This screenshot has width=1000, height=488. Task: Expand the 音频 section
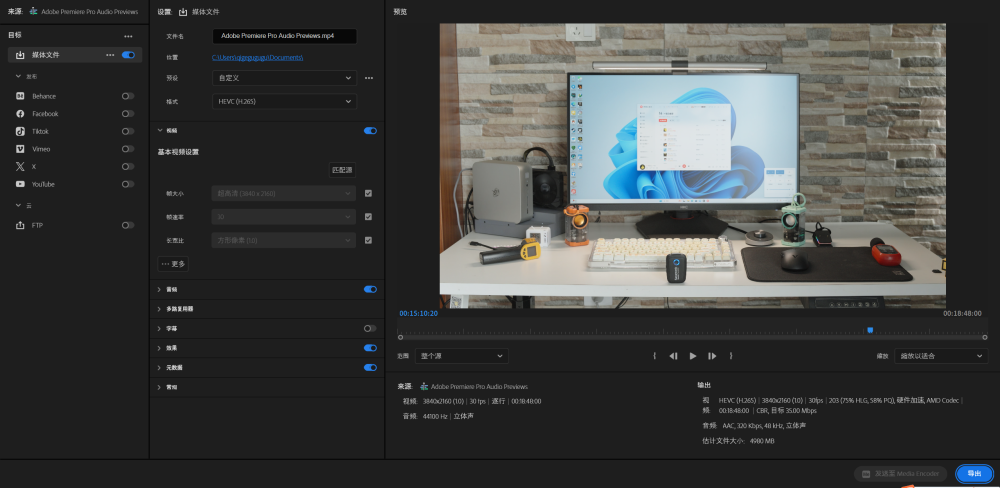point(160,290)
